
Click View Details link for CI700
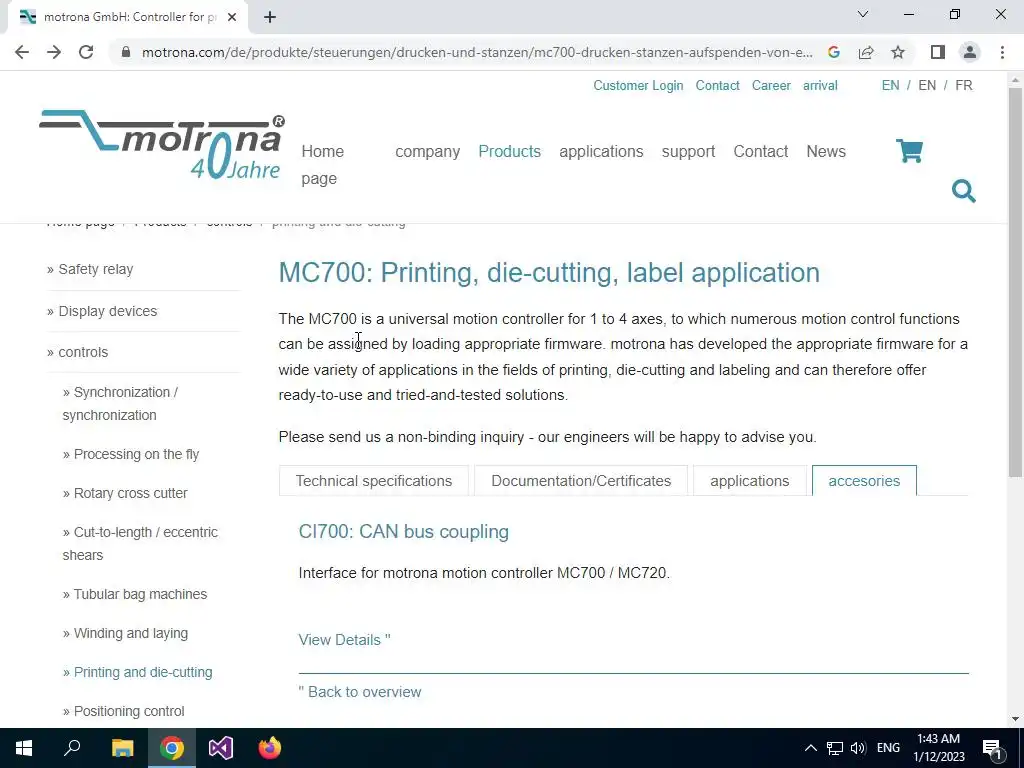coord(344,640)
